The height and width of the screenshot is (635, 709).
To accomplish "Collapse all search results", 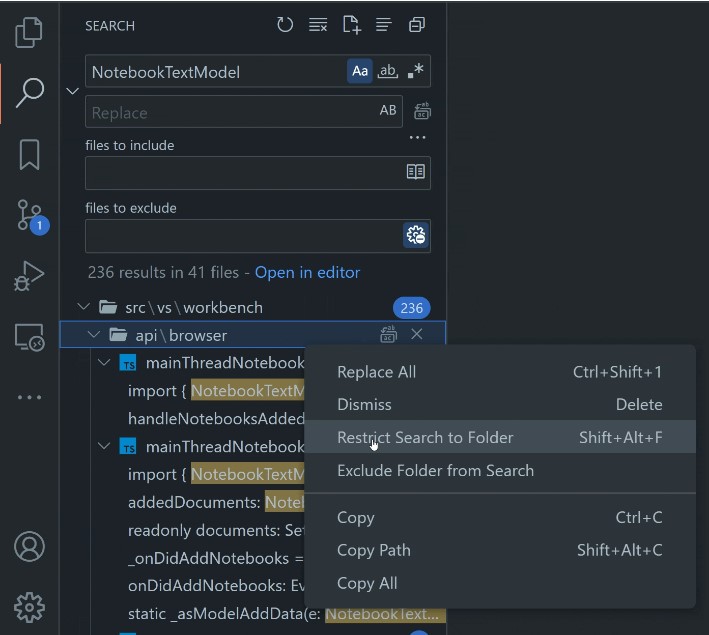I will [x=417, y=25].
